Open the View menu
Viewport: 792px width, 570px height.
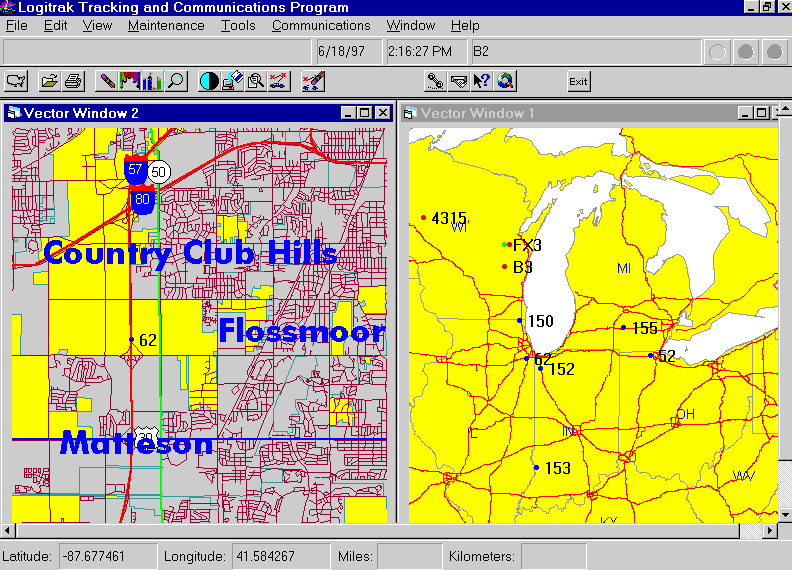pos(97,25)
